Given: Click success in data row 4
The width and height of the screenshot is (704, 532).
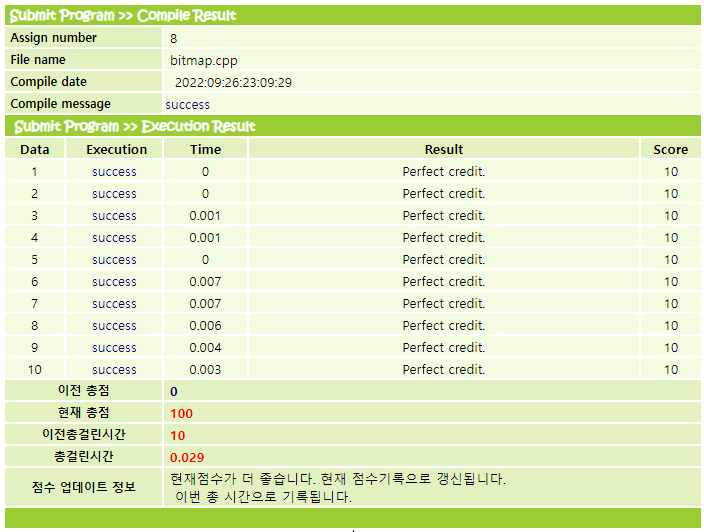Looking at the screenshot, I should tap(114, 238).
